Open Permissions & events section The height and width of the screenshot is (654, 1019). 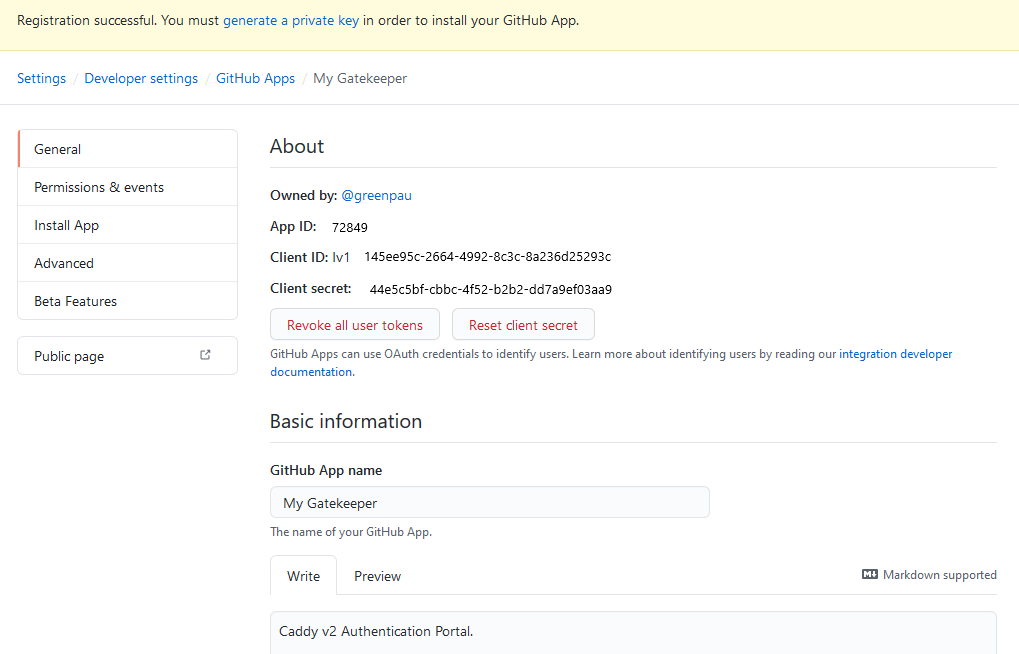point(98,186)
